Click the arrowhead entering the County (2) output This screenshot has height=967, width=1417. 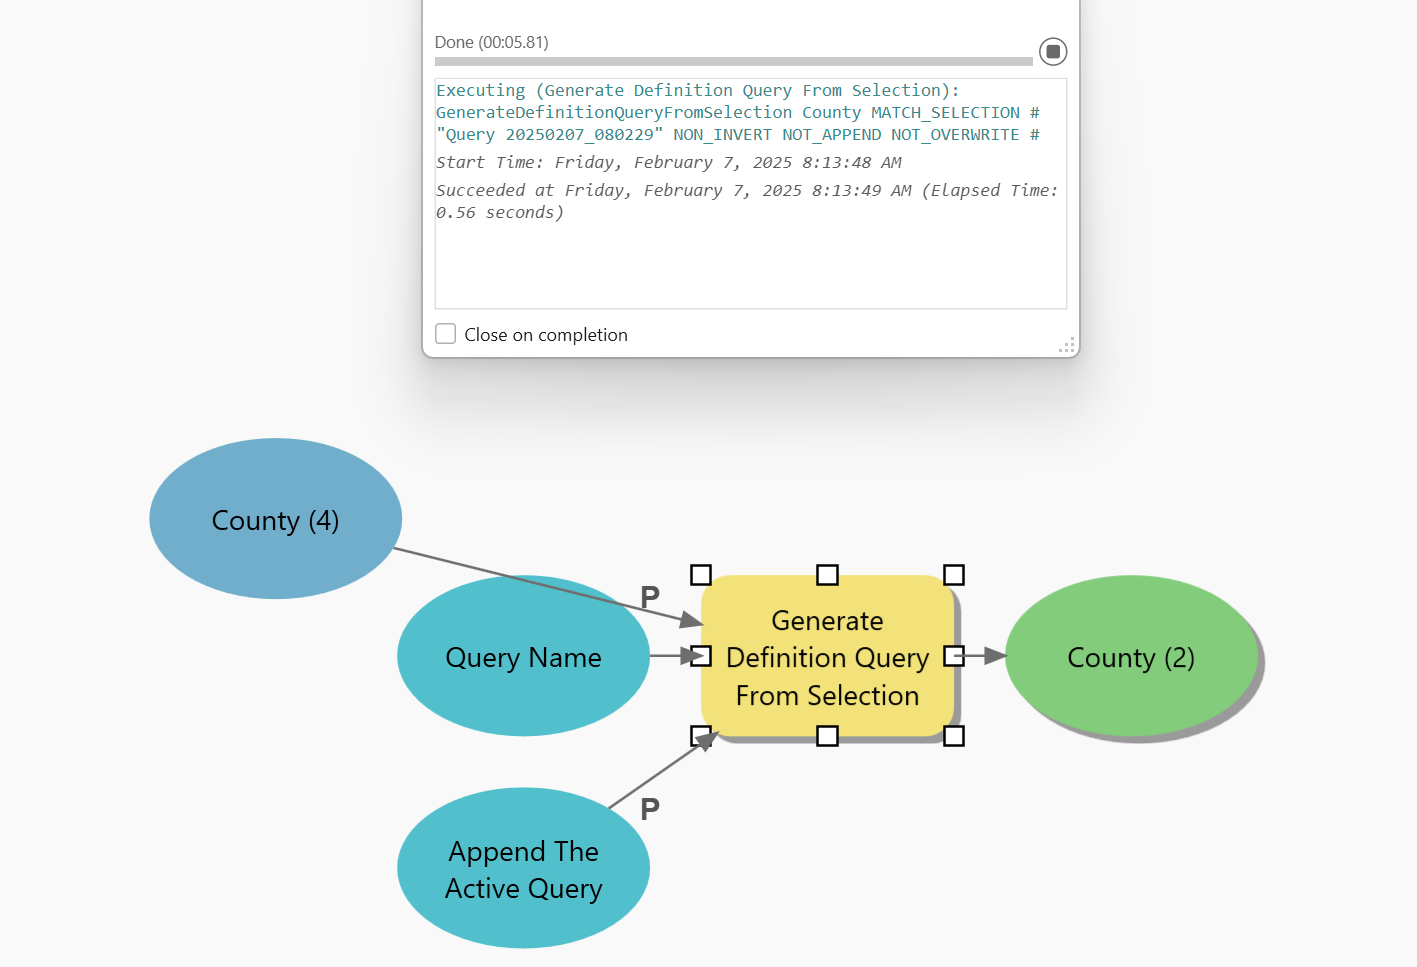[x=993, y=657]
